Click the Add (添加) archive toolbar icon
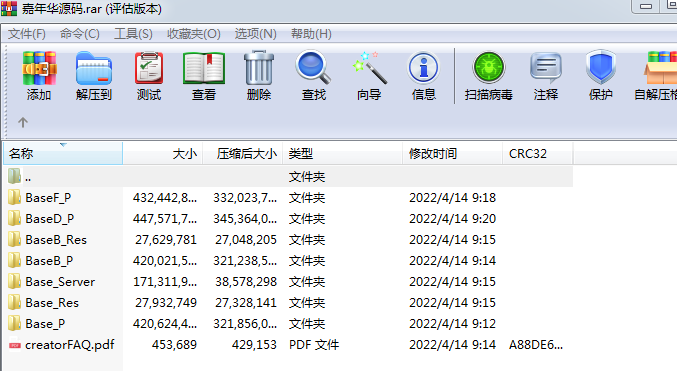This screenshot has height=371, width=677. click(x=39, y=68)
